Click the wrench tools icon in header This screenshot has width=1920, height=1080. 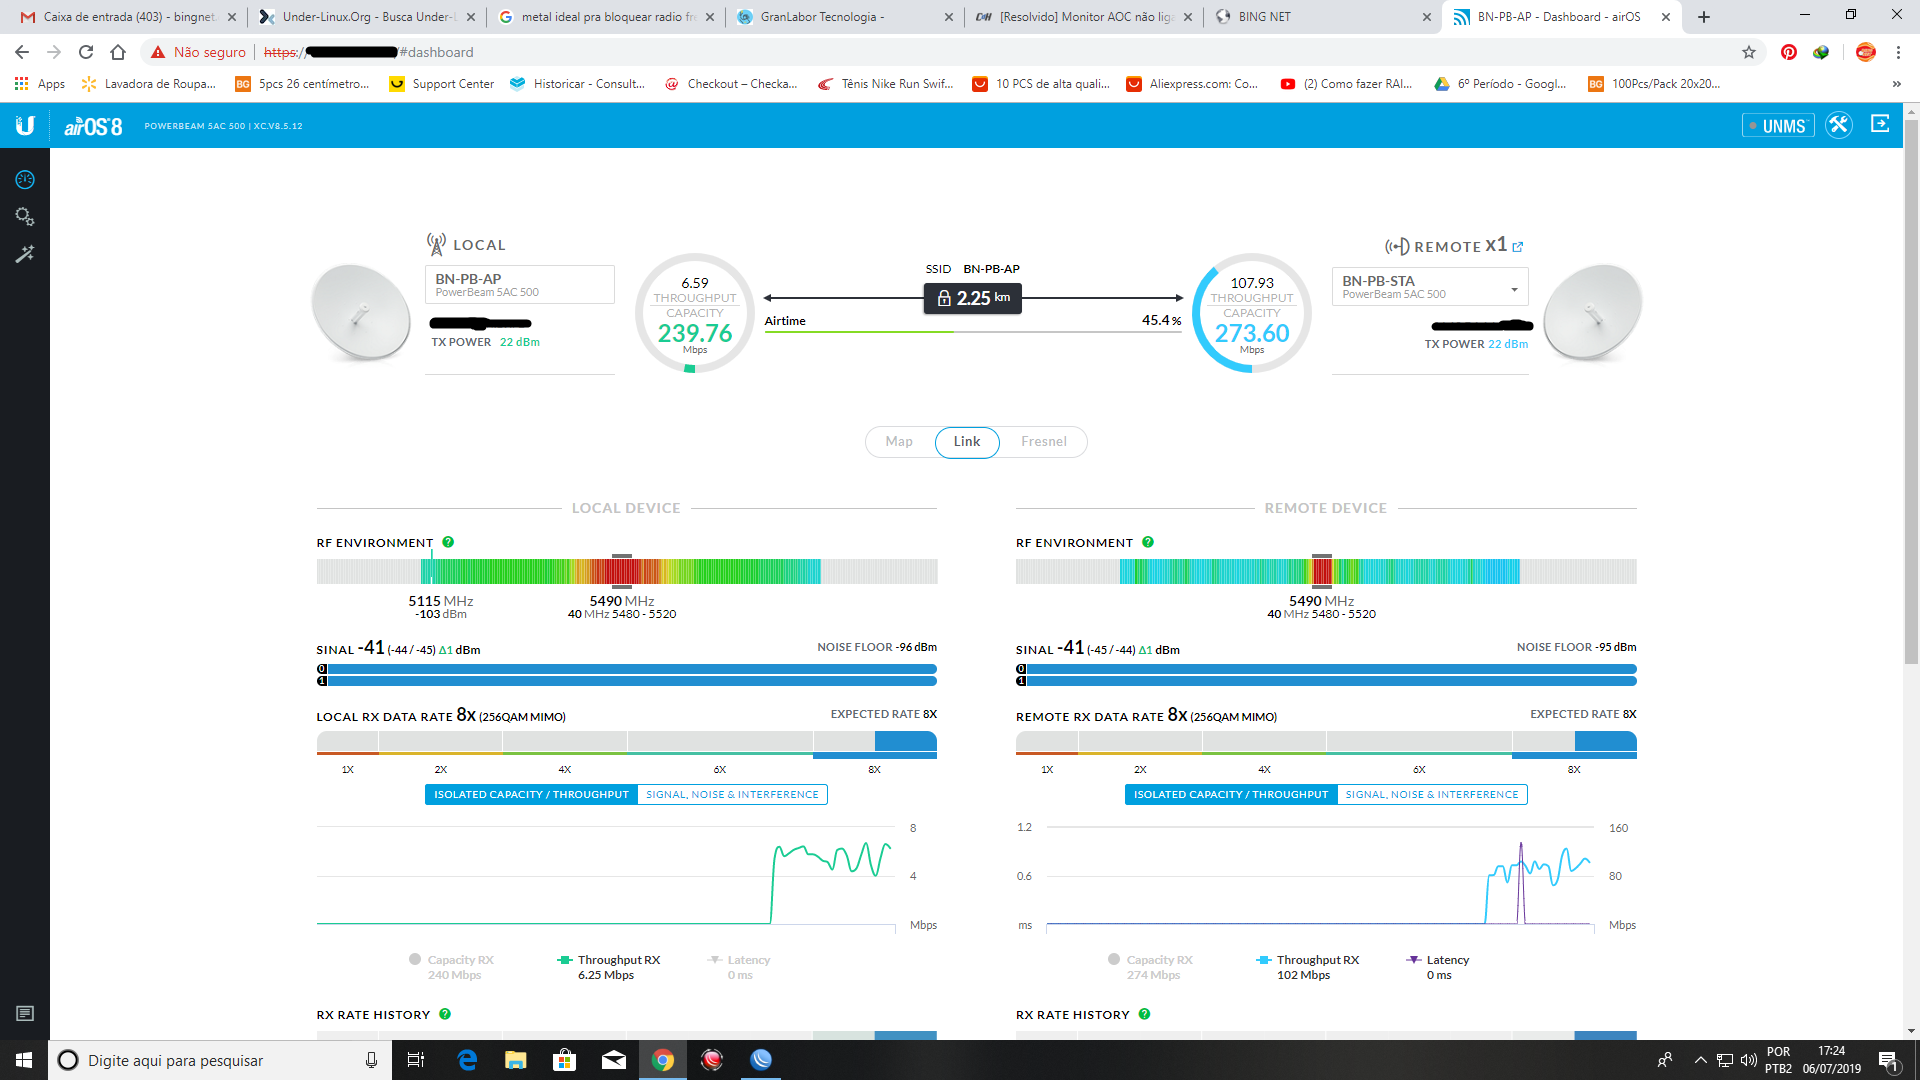pyautogui.click(x=1838, y=125)
